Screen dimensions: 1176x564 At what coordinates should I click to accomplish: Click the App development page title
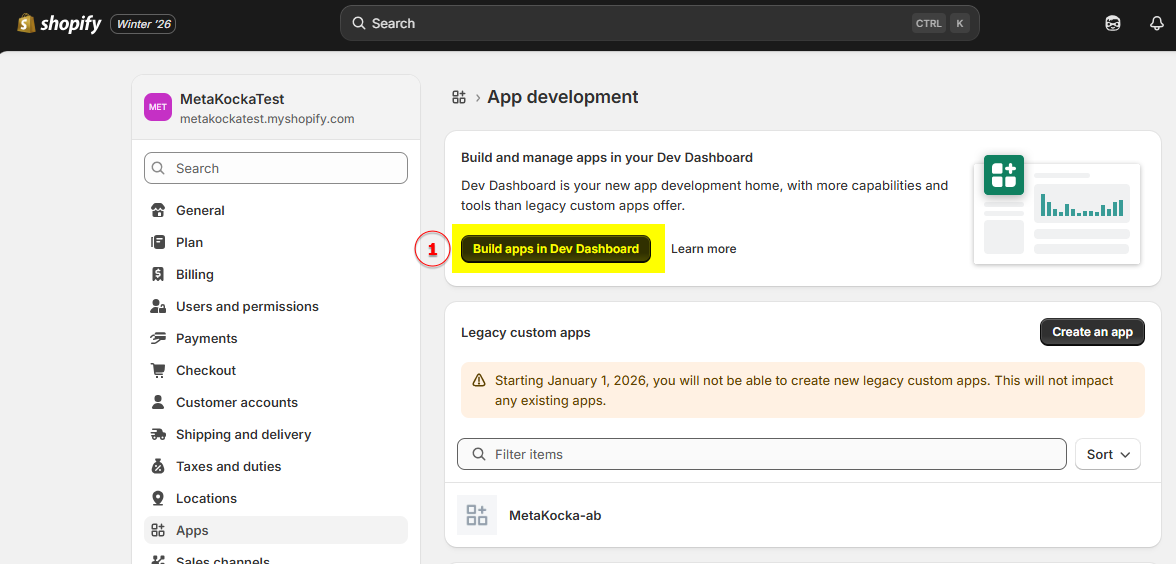[562, 97]
